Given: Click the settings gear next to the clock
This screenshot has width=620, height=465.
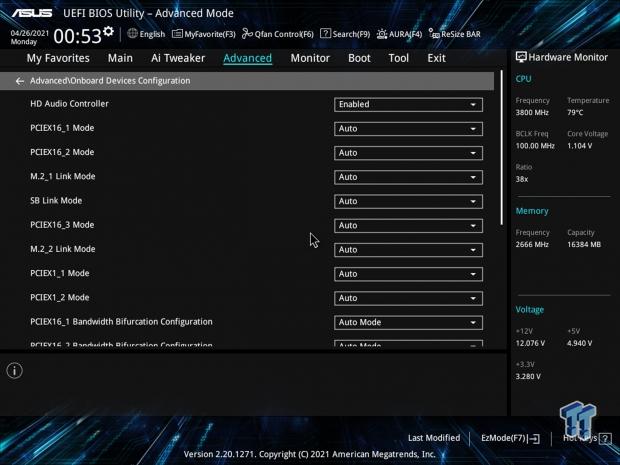Looking at the screenshot, I should click(108, 31).
